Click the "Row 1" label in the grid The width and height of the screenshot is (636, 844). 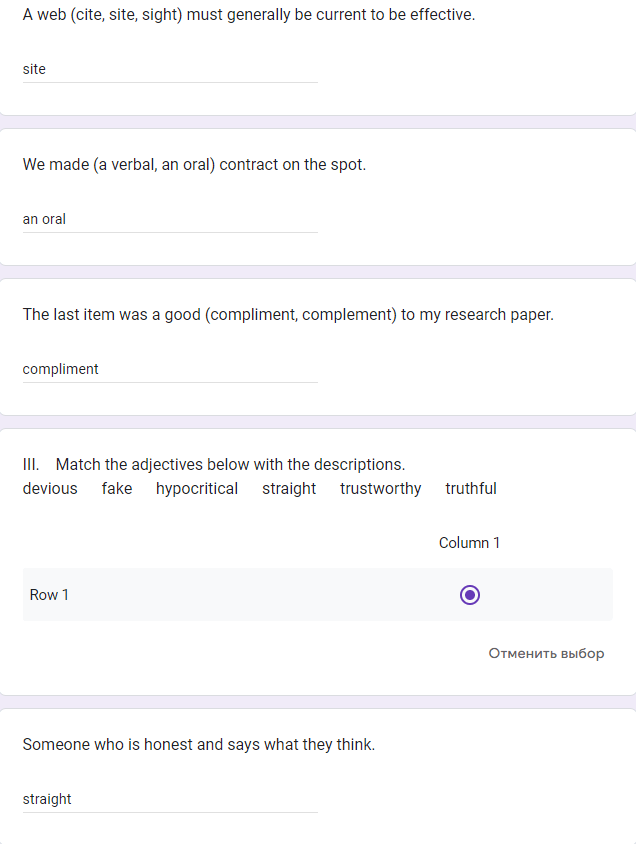(50, 595)
